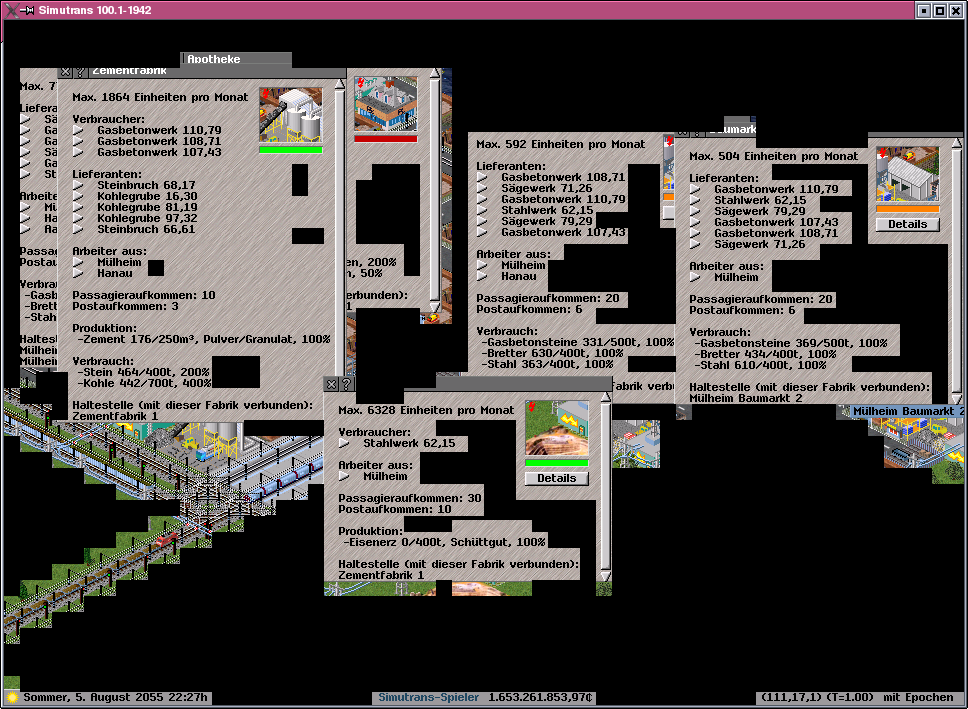This screenshot has width=968, height=709.
Task: Click arrow beside Steinbruch 68,17
Action: coord(79,186)
